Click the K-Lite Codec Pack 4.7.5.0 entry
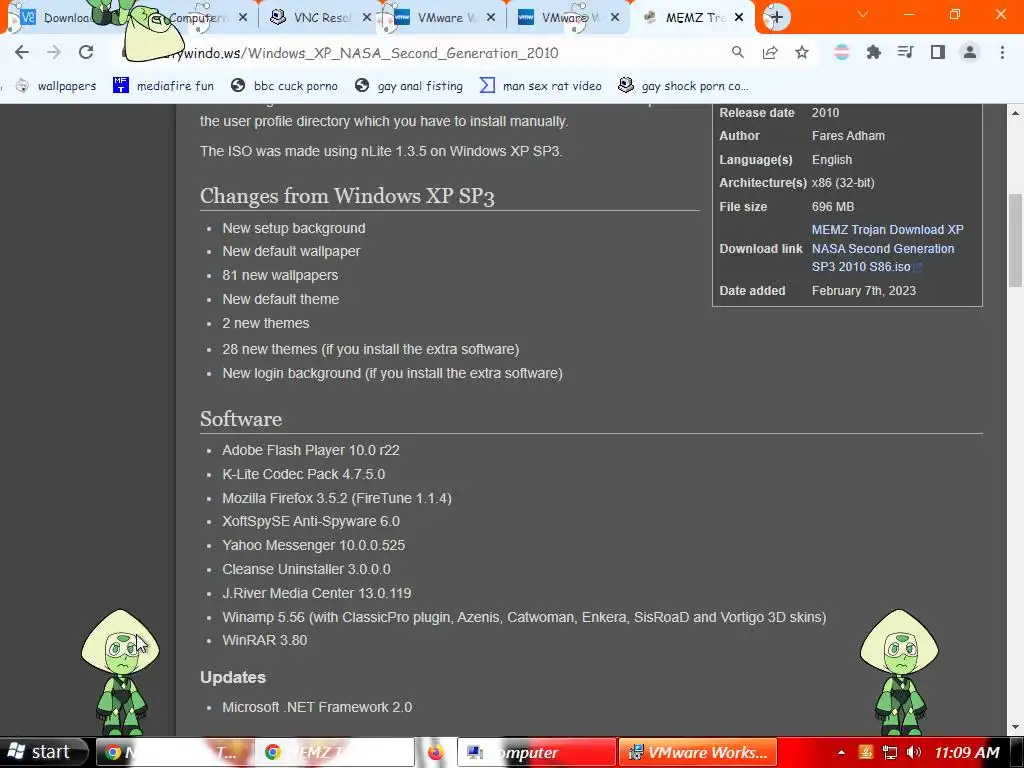 304,474
